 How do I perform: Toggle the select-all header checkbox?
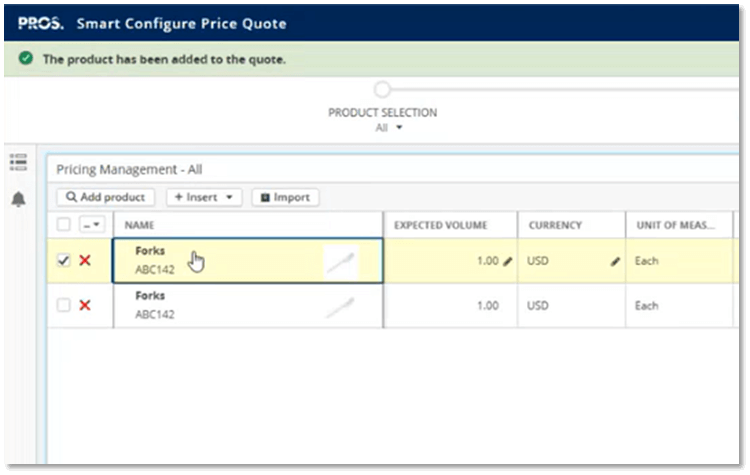click(x=64, y=225)
